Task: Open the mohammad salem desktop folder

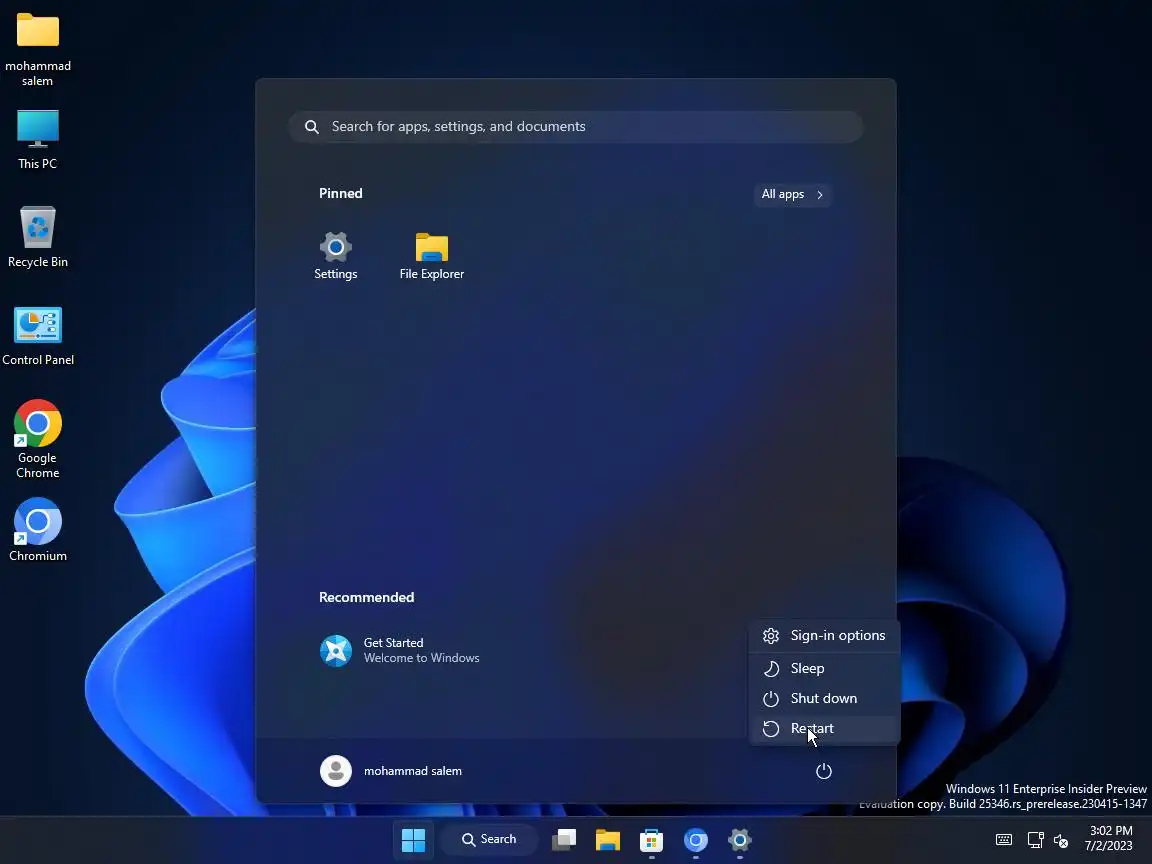Action: [37, 49]
